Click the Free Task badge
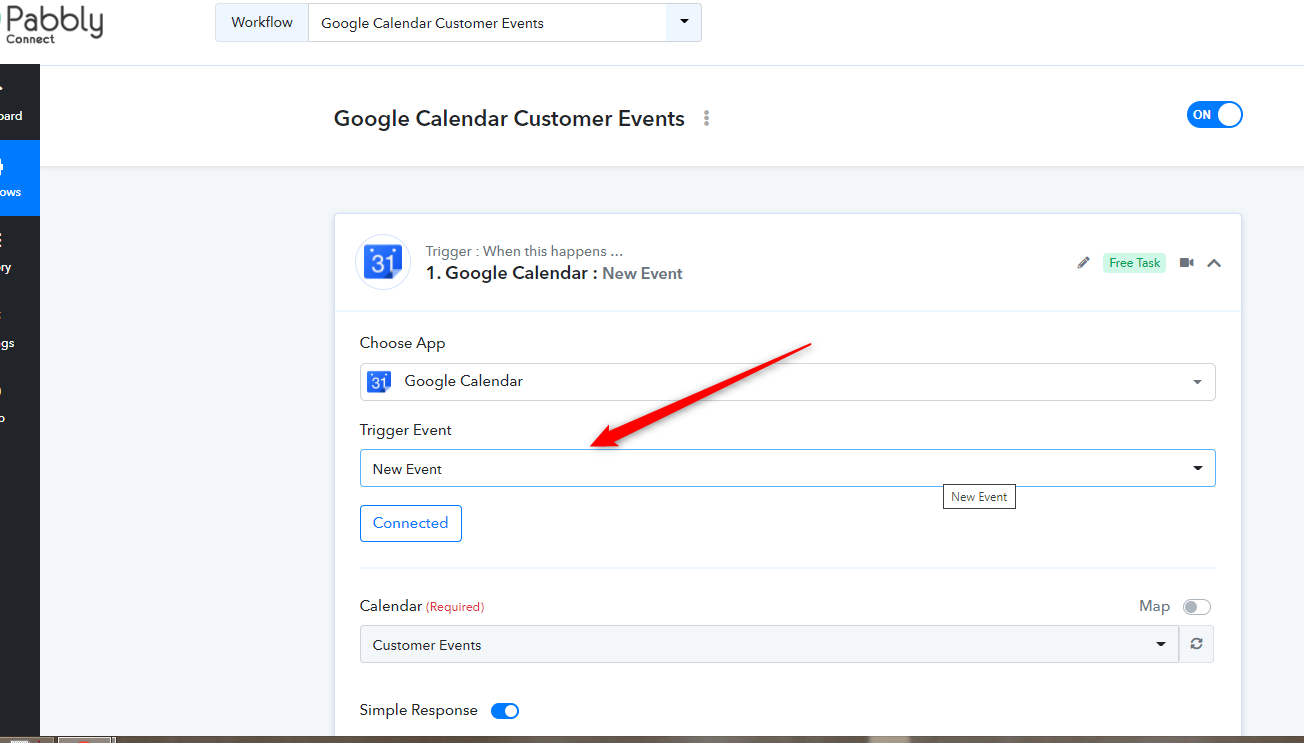The image size is (1304, 743). (1135, 263)
